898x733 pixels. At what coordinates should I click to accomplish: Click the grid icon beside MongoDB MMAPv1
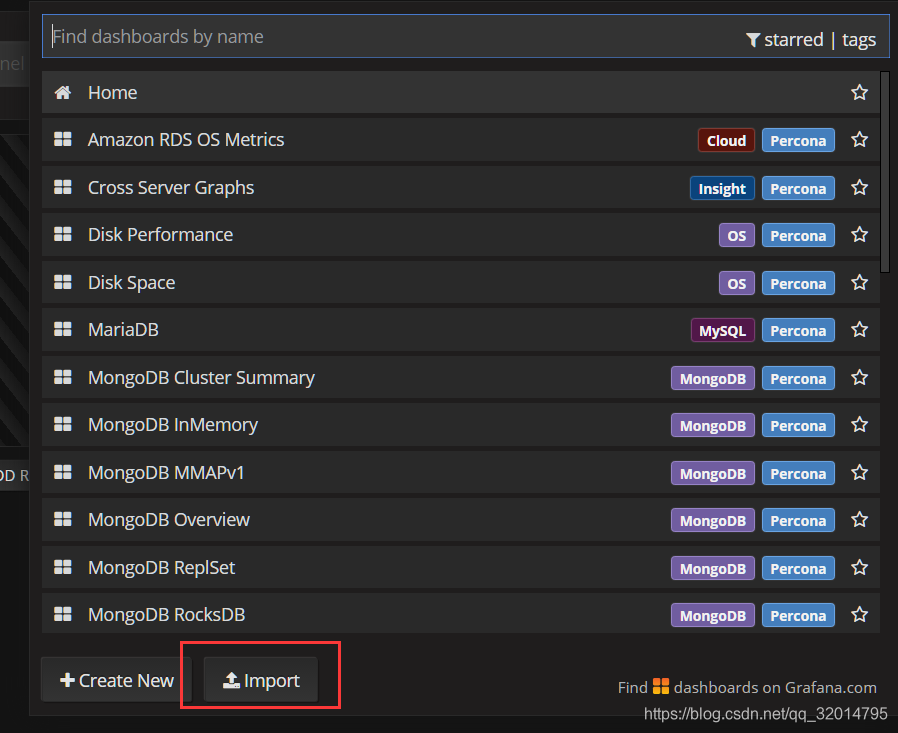pyautogui.click(x=62, y=472)
